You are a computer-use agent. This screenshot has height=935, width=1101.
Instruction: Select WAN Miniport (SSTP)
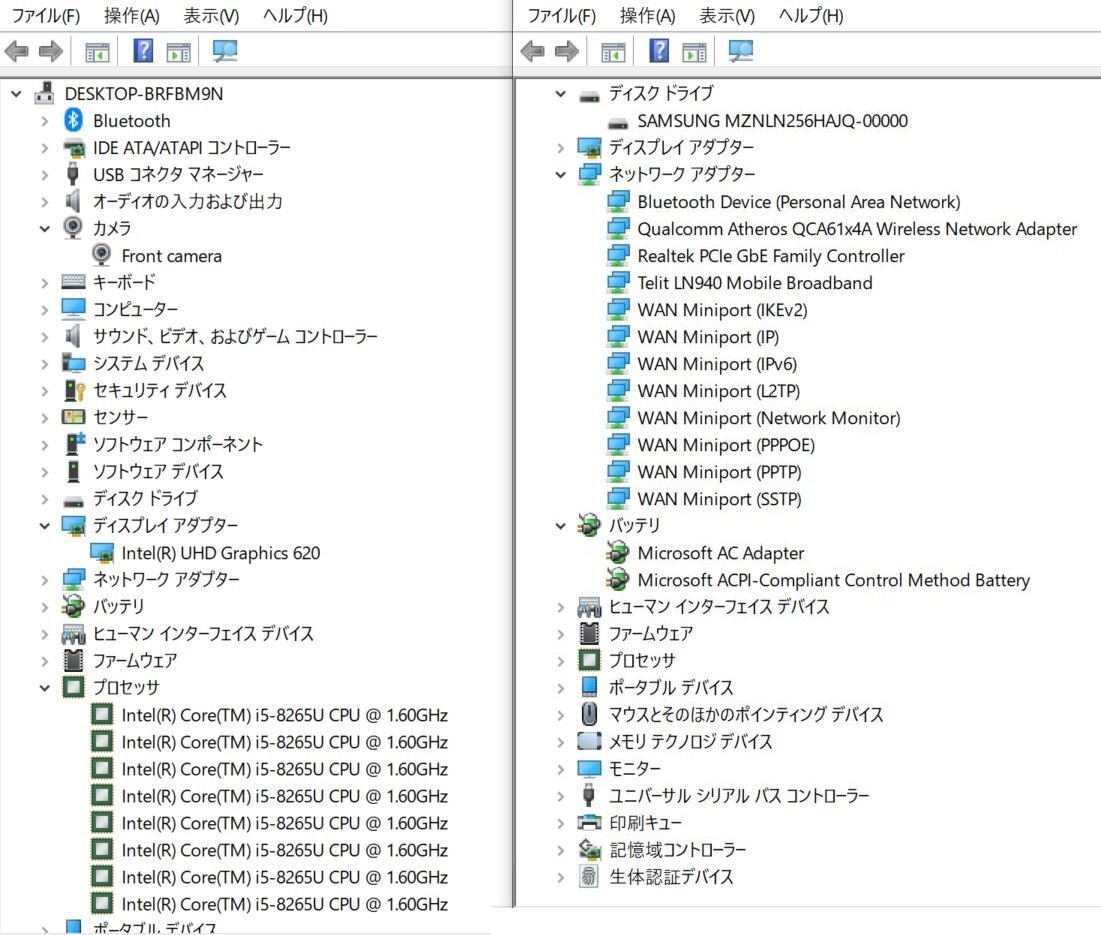click(719, 498)
